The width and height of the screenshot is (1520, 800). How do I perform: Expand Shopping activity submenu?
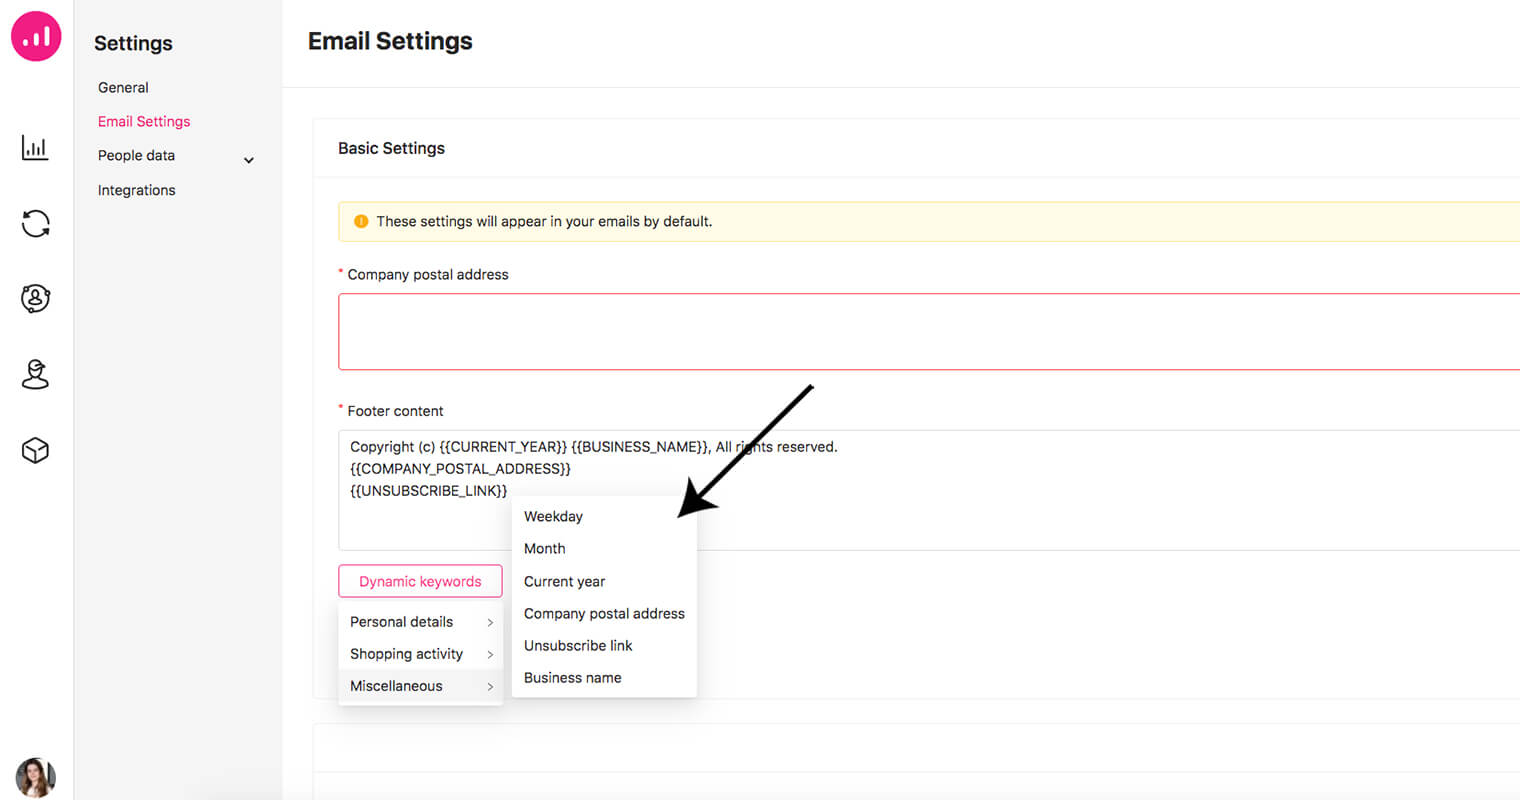[420, 654]
